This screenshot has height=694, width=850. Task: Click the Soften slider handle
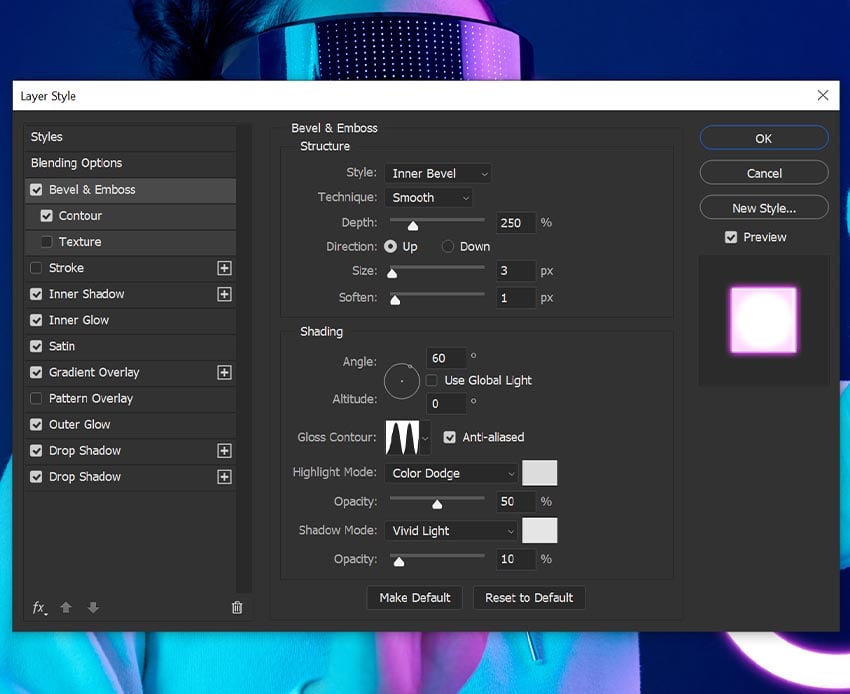click(x=395, y=300)
